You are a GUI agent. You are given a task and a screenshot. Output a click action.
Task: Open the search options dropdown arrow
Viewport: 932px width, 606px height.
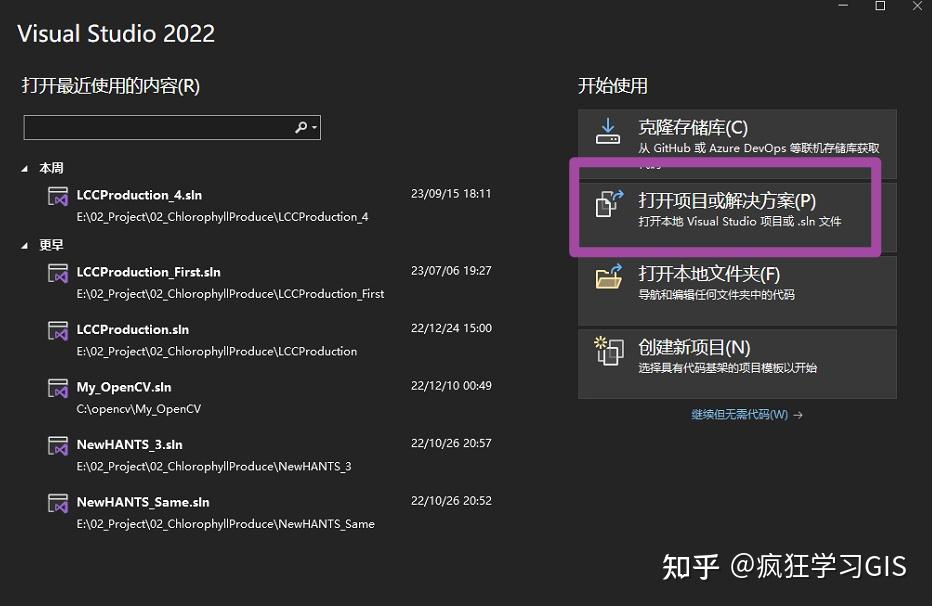[312, 127]
